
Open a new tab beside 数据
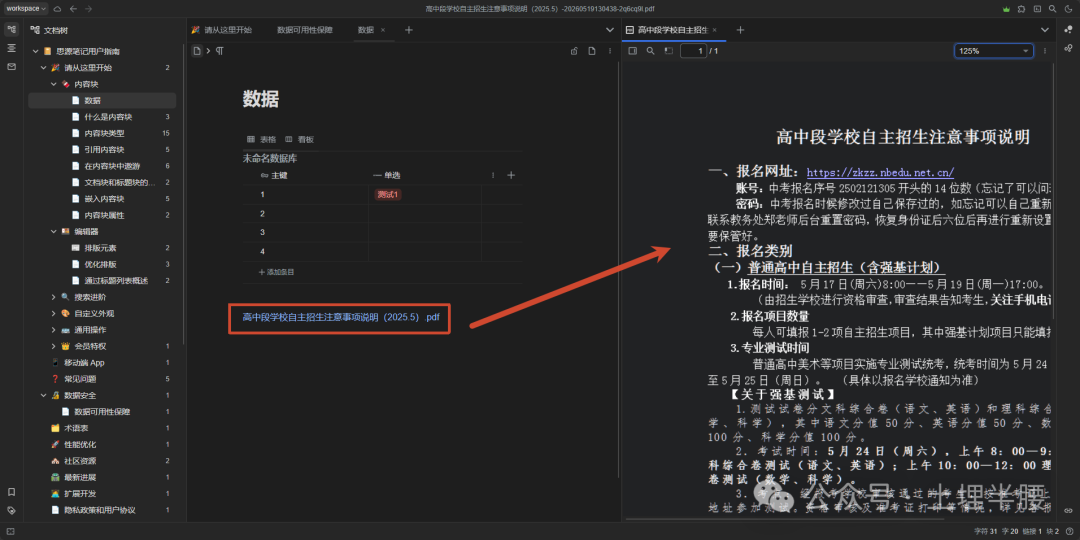408,30
